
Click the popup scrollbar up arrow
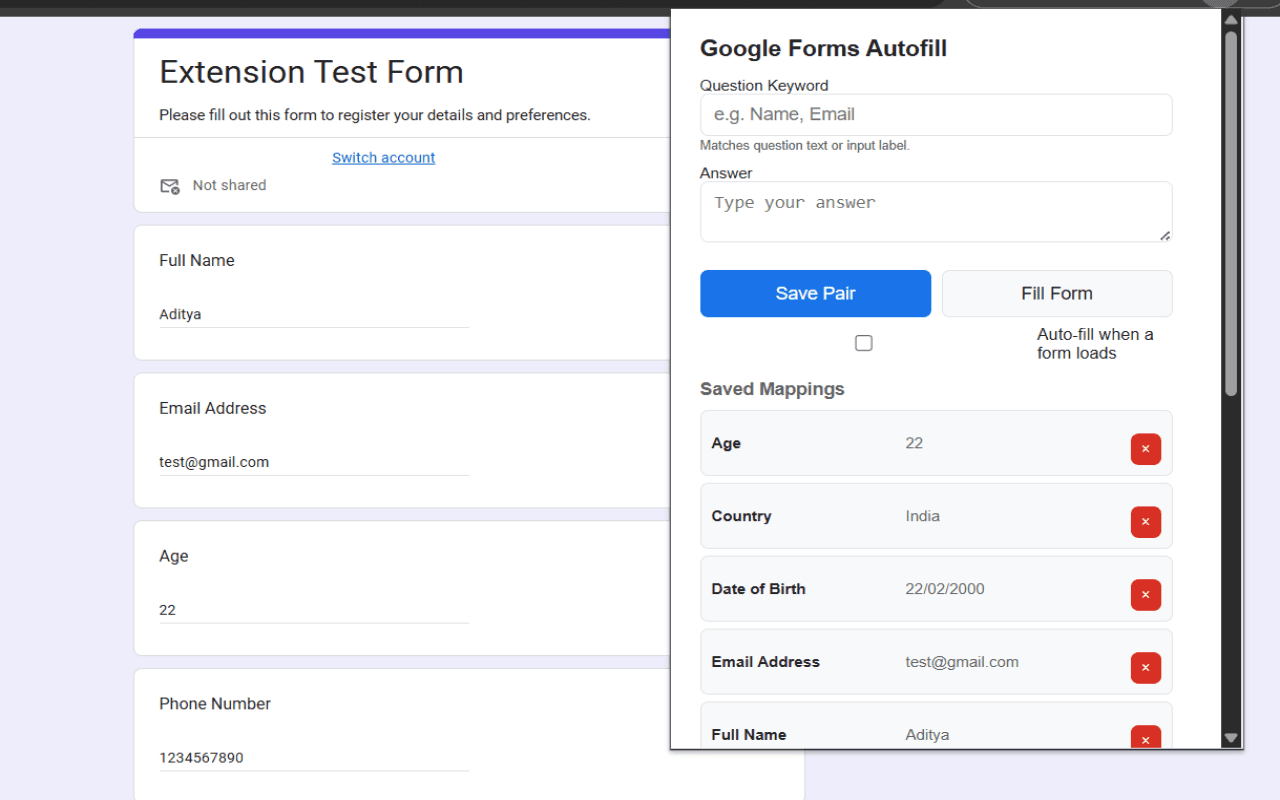[x=1231, y=19]
